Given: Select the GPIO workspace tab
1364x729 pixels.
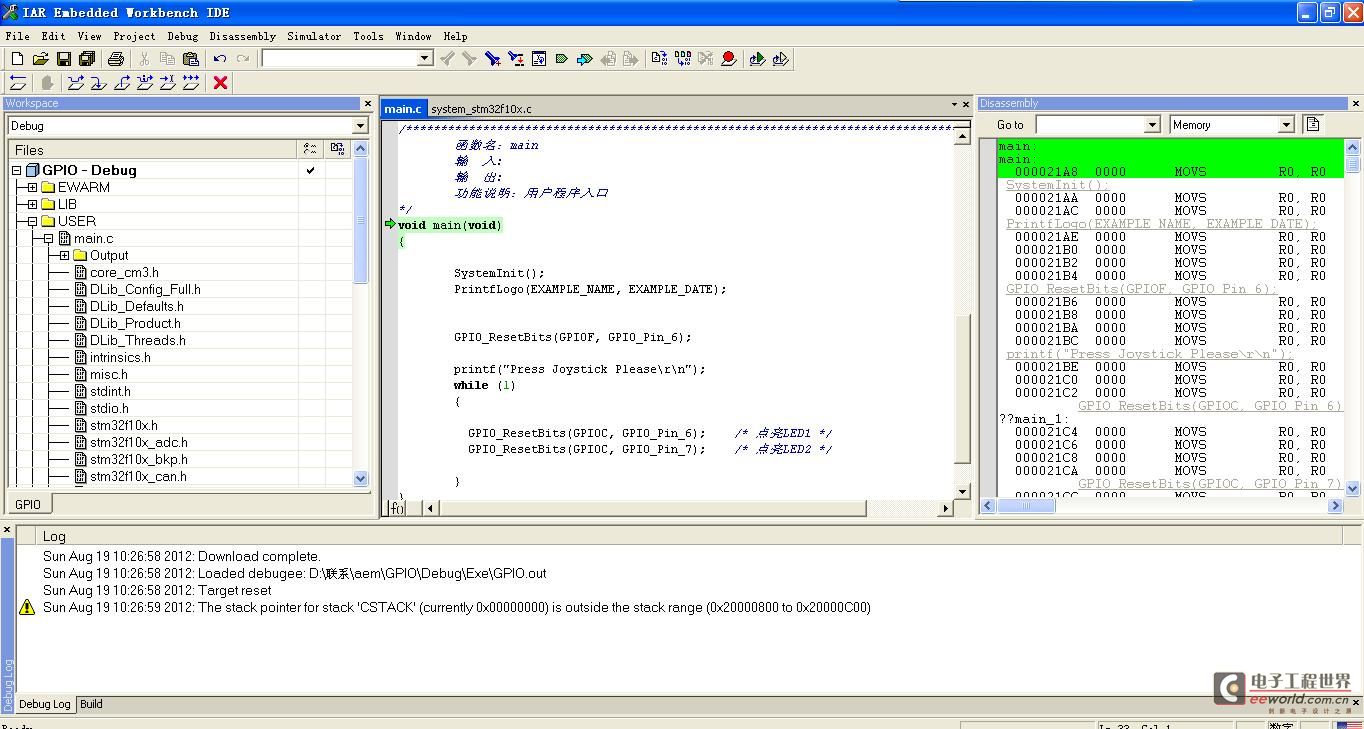Looking at the screenshot, I should 28,504.
